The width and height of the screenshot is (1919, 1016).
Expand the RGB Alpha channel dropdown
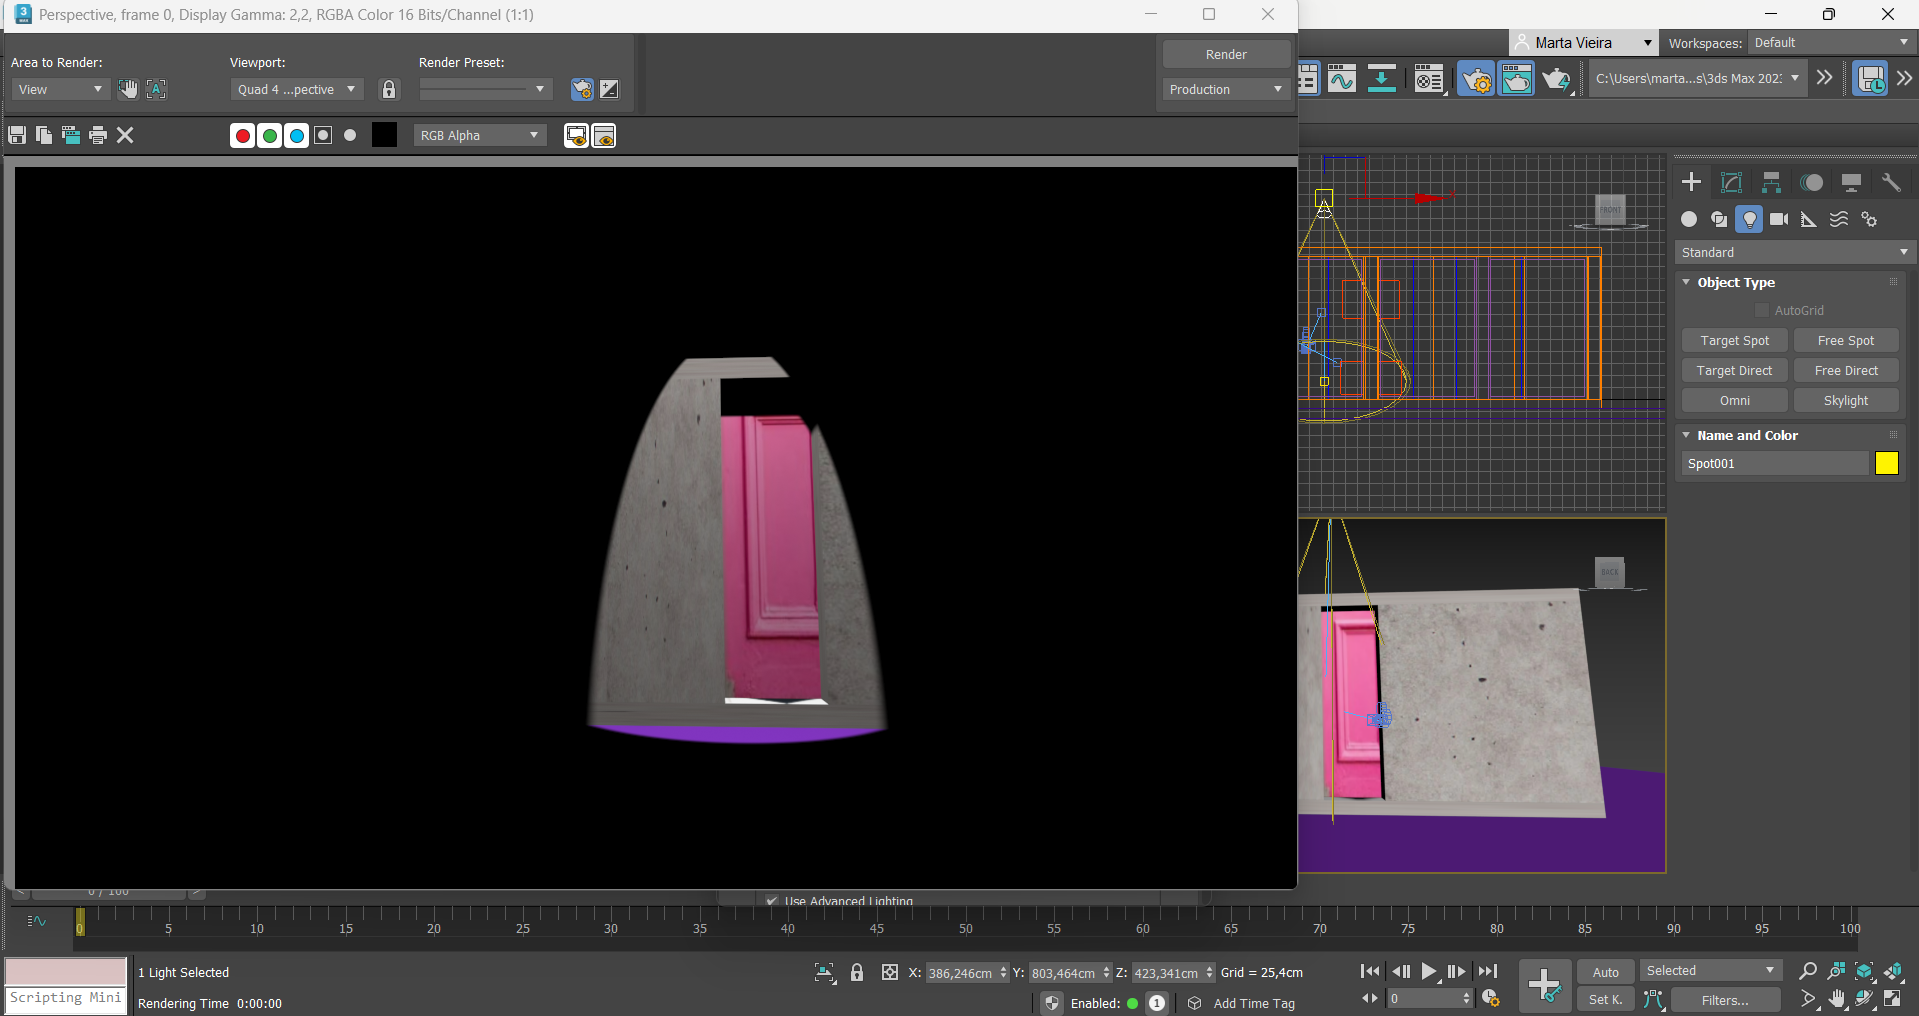[480, 136]
